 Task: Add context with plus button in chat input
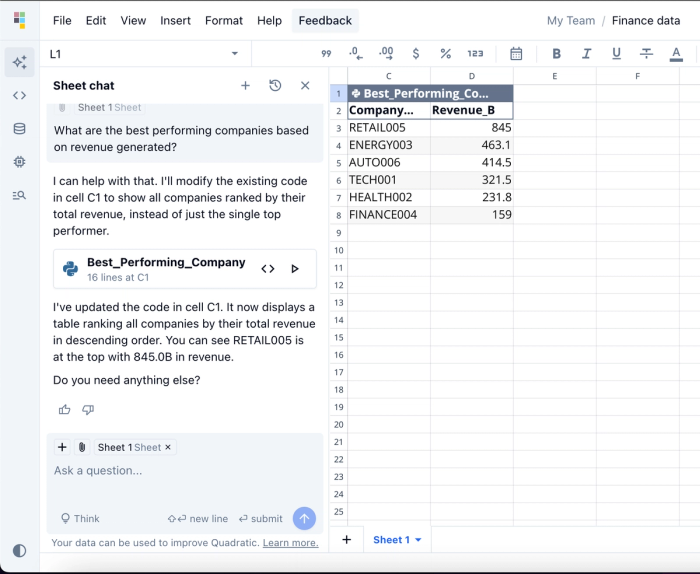pyautogui.click(x=62, y=447)
